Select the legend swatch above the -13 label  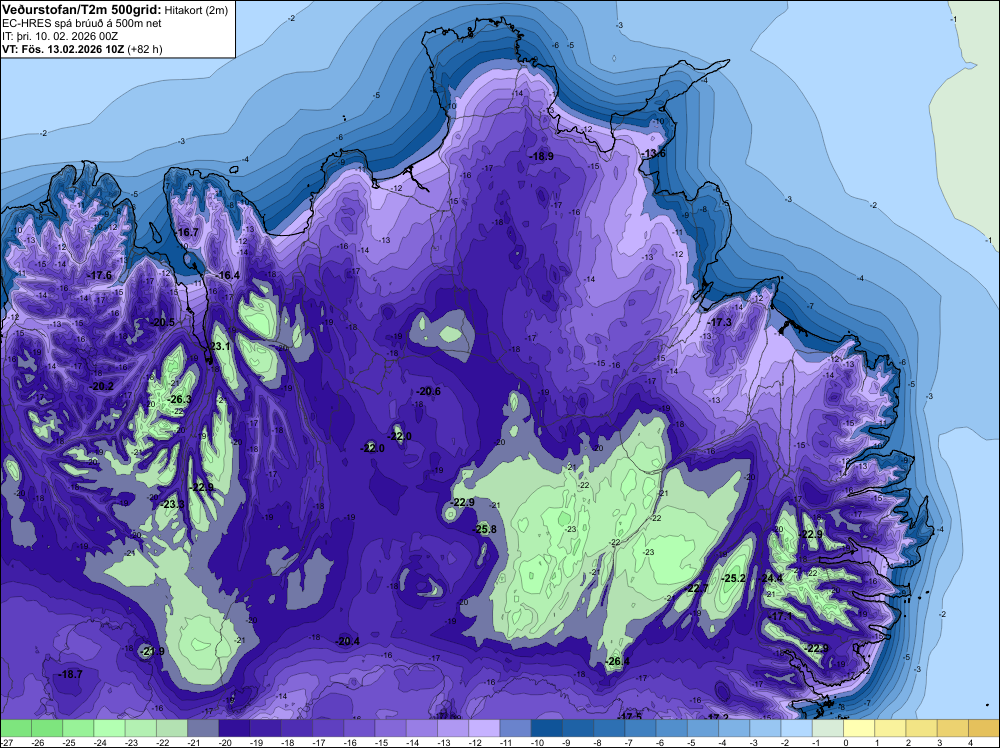453,728
